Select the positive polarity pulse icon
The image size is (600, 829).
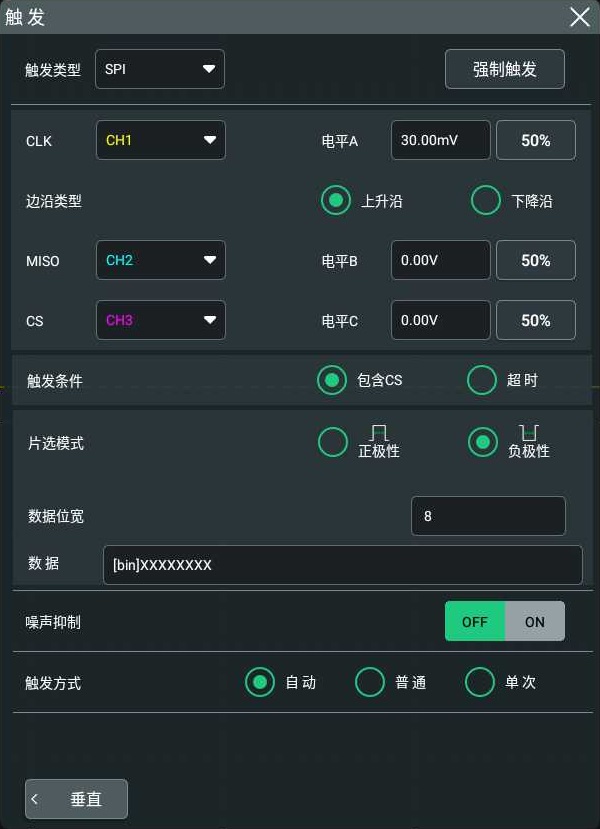[379, 433]
